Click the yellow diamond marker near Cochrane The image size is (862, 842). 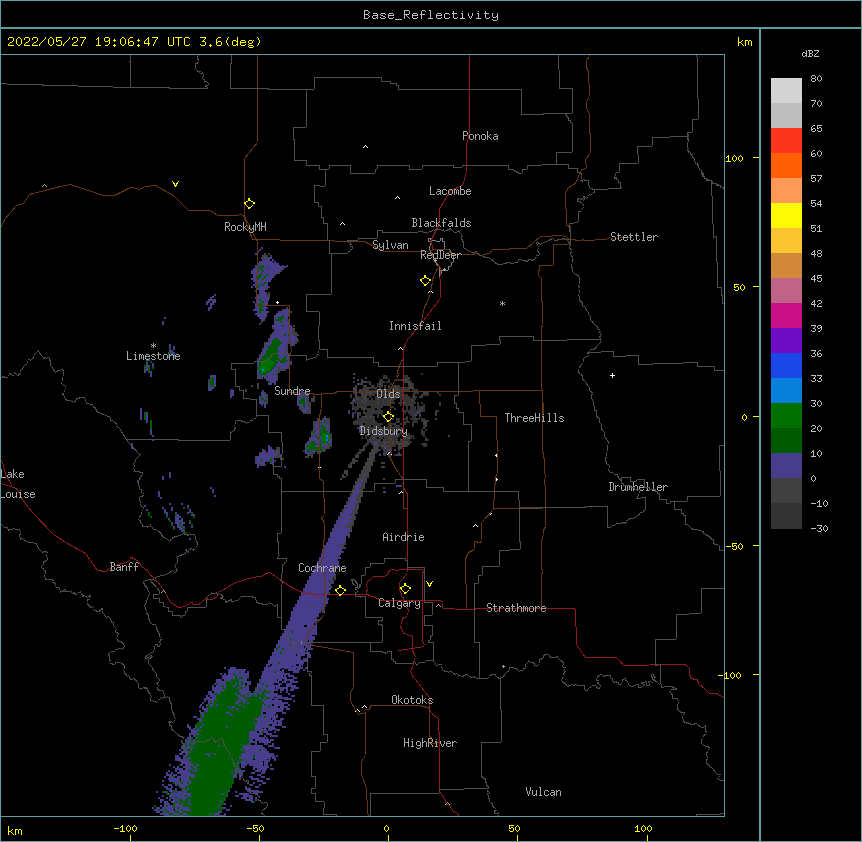pos(340,590)
